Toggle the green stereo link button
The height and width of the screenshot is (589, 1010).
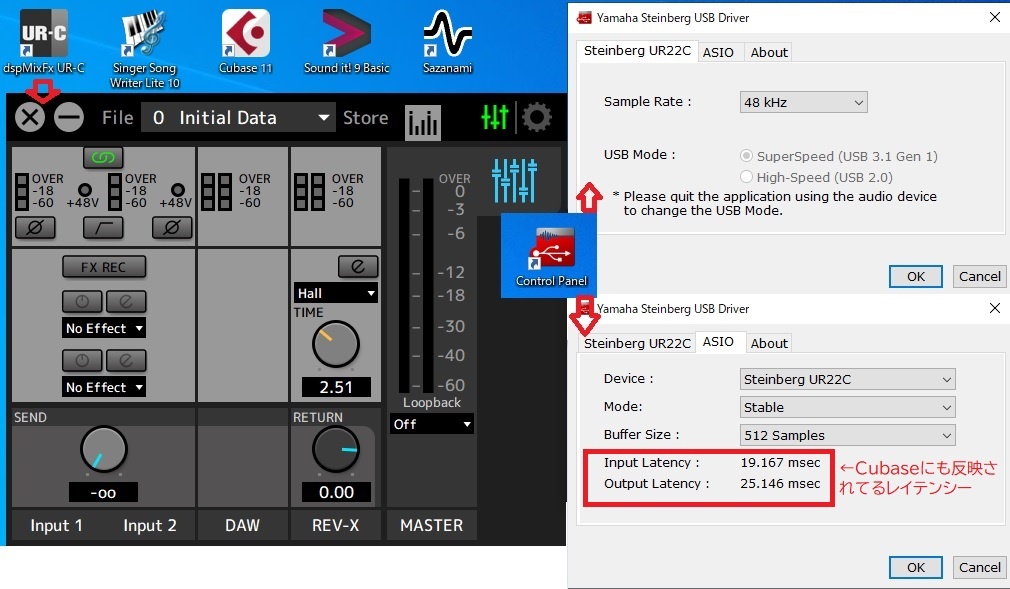(103, 157)
